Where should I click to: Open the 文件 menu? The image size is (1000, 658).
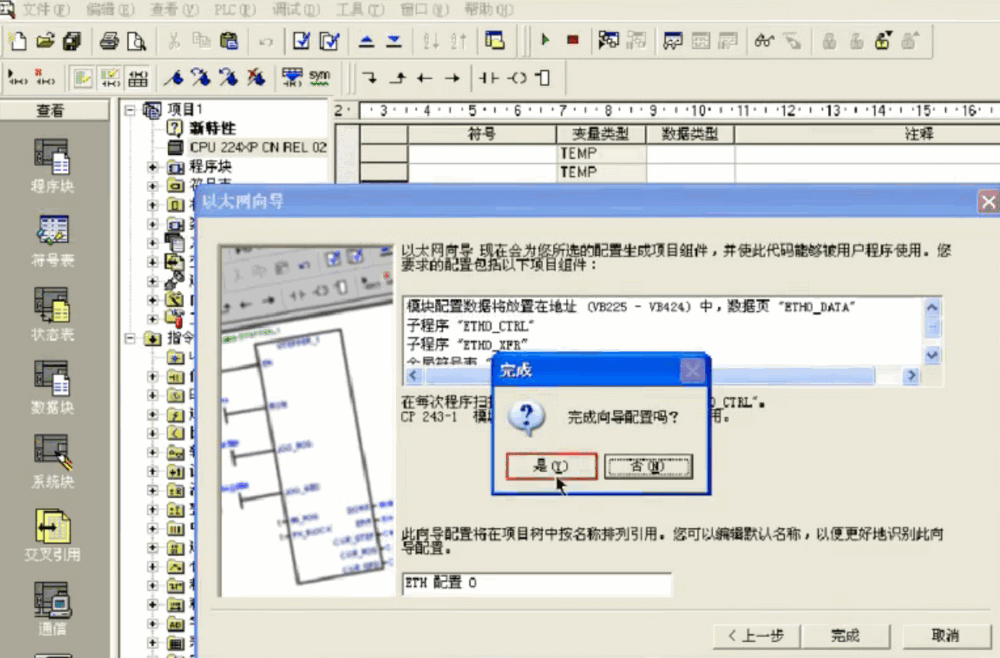click(x=47, y=9)
